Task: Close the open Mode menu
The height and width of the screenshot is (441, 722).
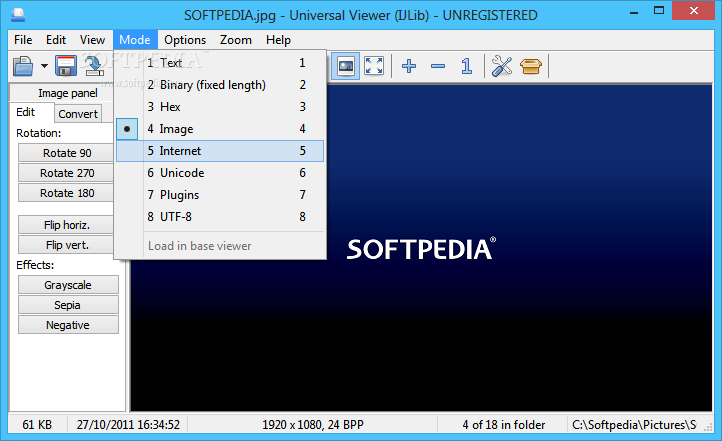Action: click(135, 40)
